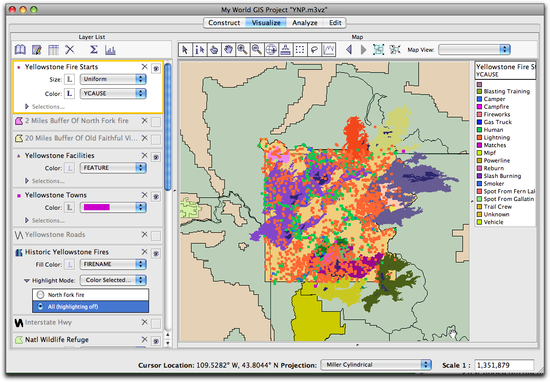
Task: Click the Scale value input field
Action: [x=504, y=365]
